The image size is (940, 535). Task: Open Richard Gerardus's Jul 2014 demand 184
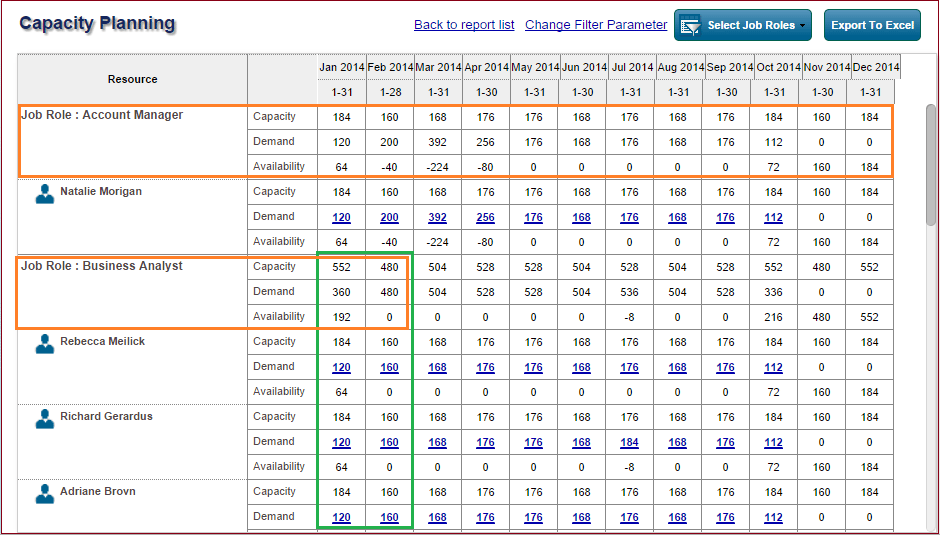(629, 442)
